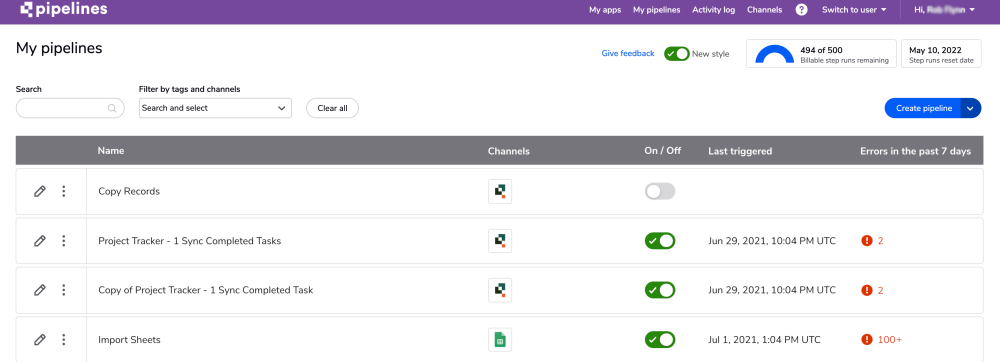Viewport: 1000px width, 362px height.
Task: Click the help question mark icon
Action: pos(802,10)
